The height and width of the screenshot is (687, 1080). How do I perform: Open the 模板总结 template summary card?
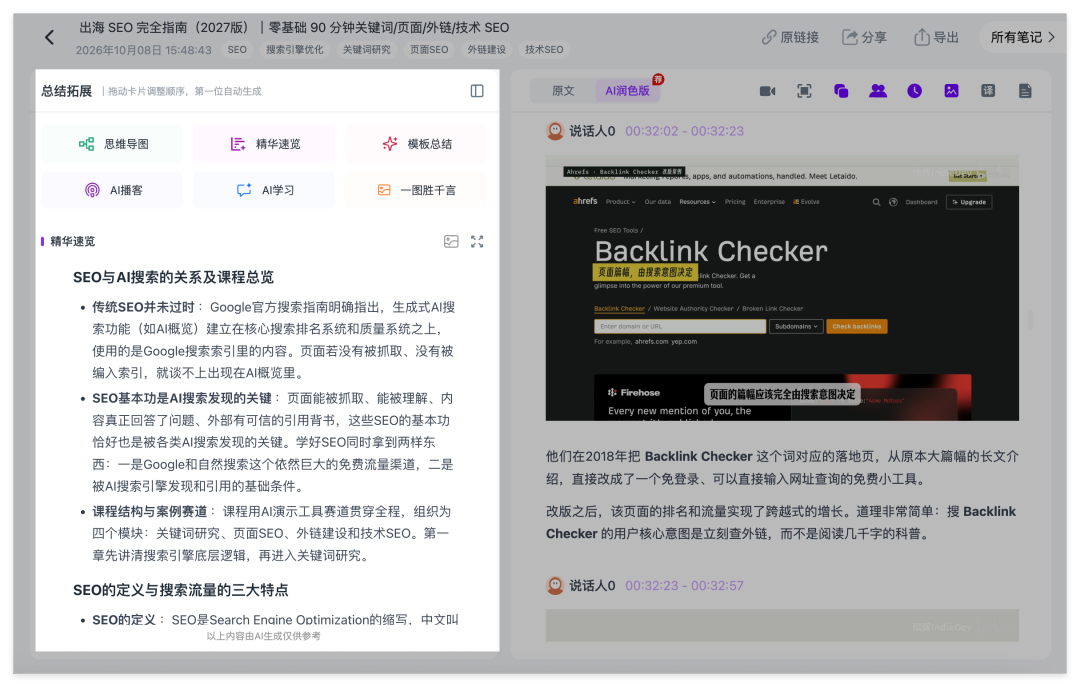pyautogui.click(x=416, y=144)
